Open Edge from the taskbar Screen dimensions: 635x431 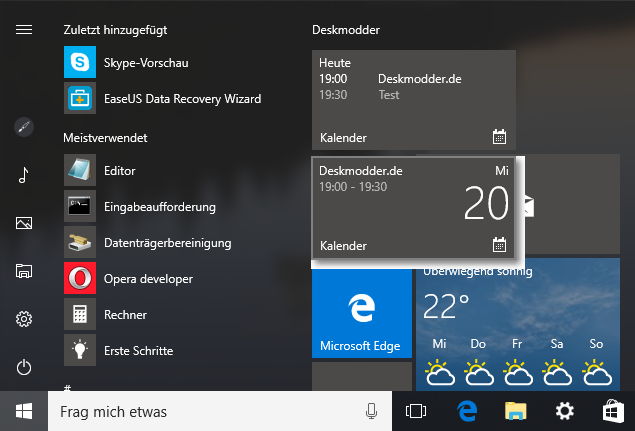[x=467, y=411]
